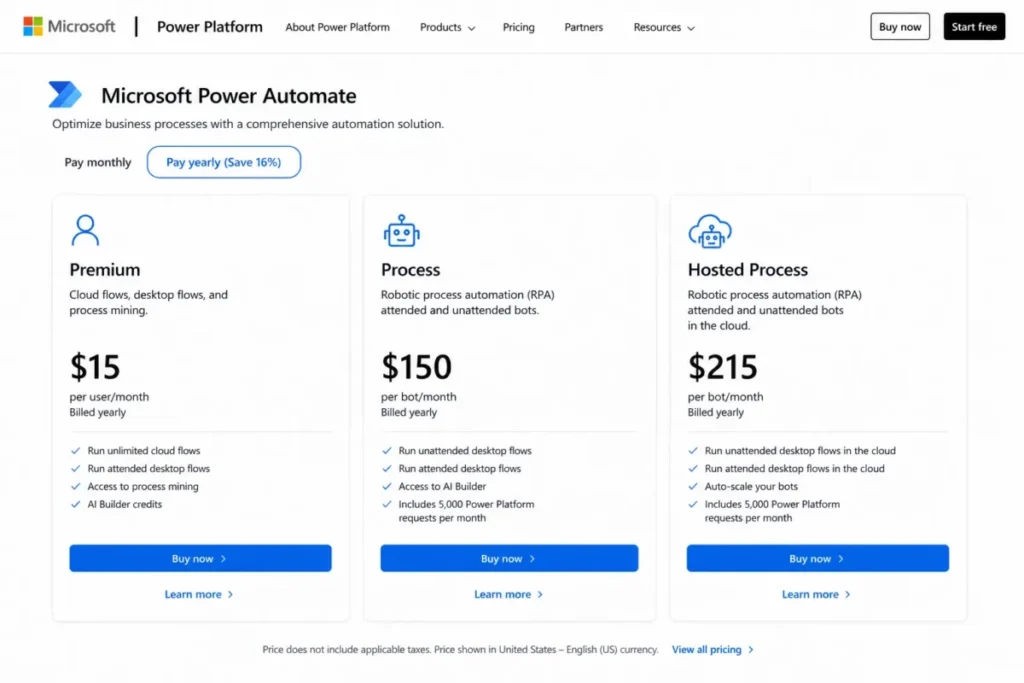Viewport: 1024px width, 683px height.
Task: Click 'Run unattended desktop flows' in Process card
Action: (x=465, y=451)
